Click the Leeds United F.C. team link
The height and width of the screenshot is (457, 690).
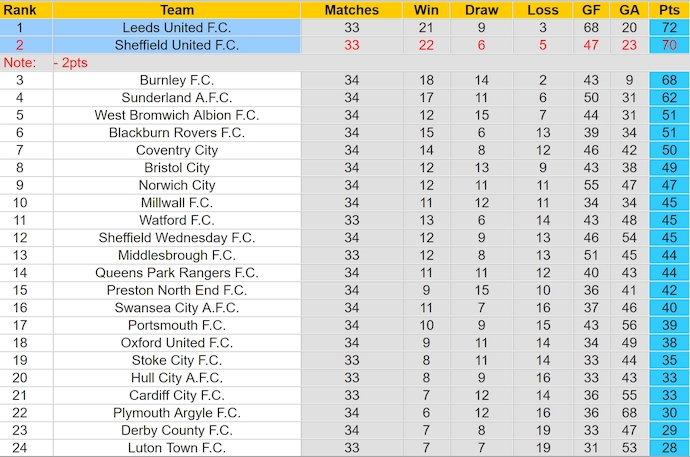click(177, 27)
